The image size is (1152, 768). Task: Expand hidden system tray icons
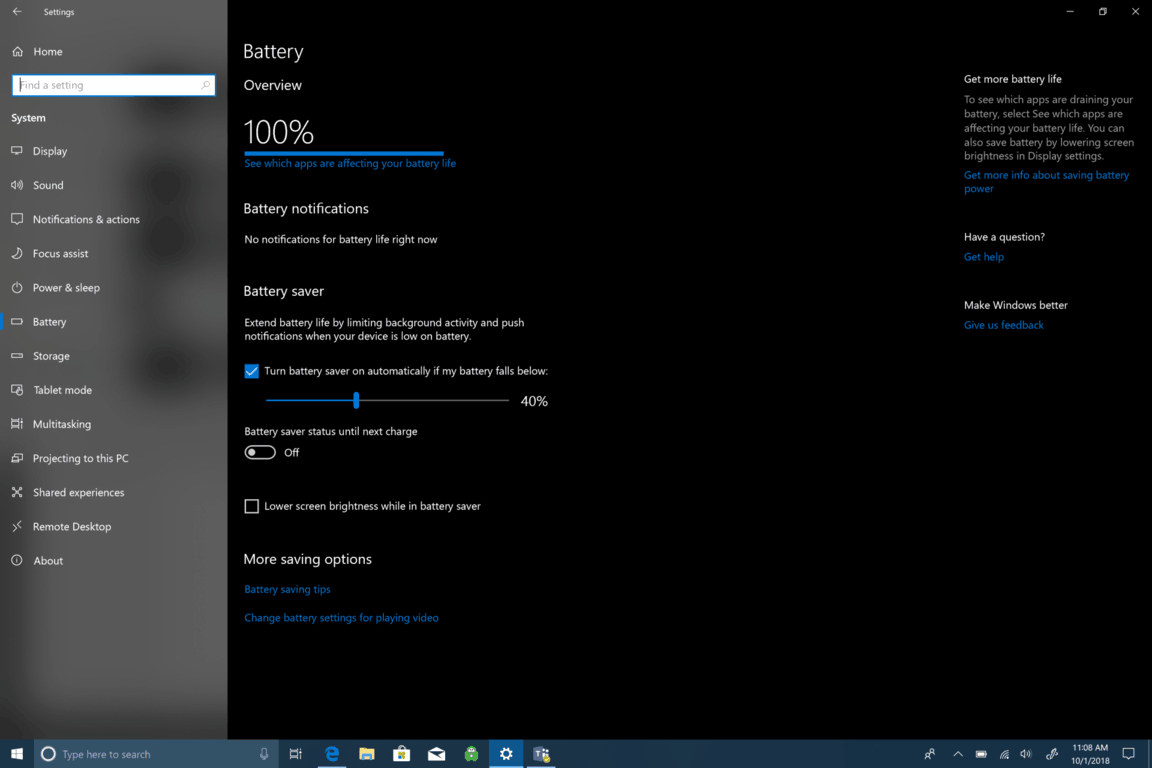(x=958, y=754)
